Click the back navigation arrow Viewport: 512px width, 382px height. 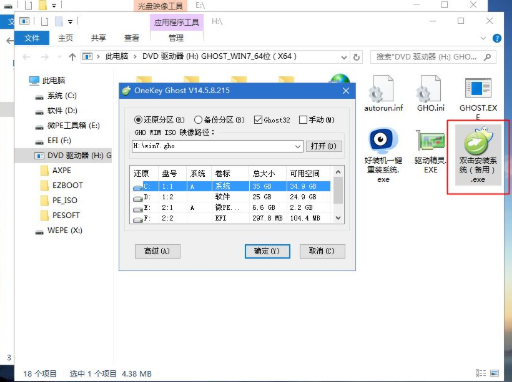pyautogui.click(x=26, y=57)
